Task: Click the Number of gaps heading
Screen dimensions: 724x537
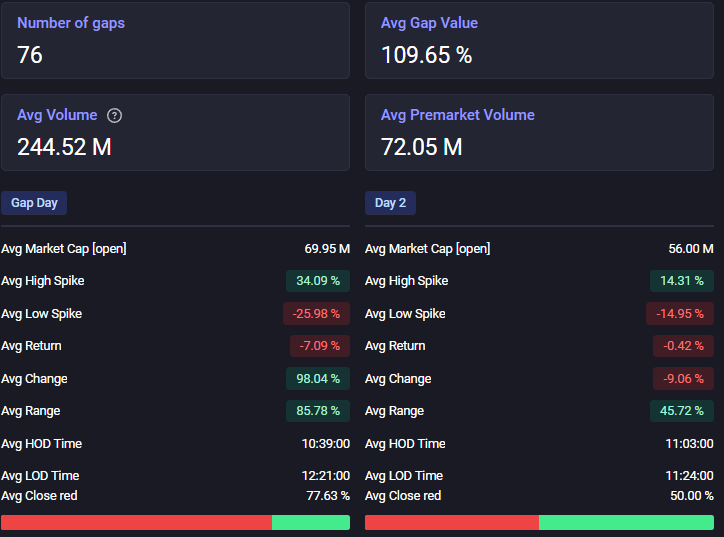Action: click(71, 23)
